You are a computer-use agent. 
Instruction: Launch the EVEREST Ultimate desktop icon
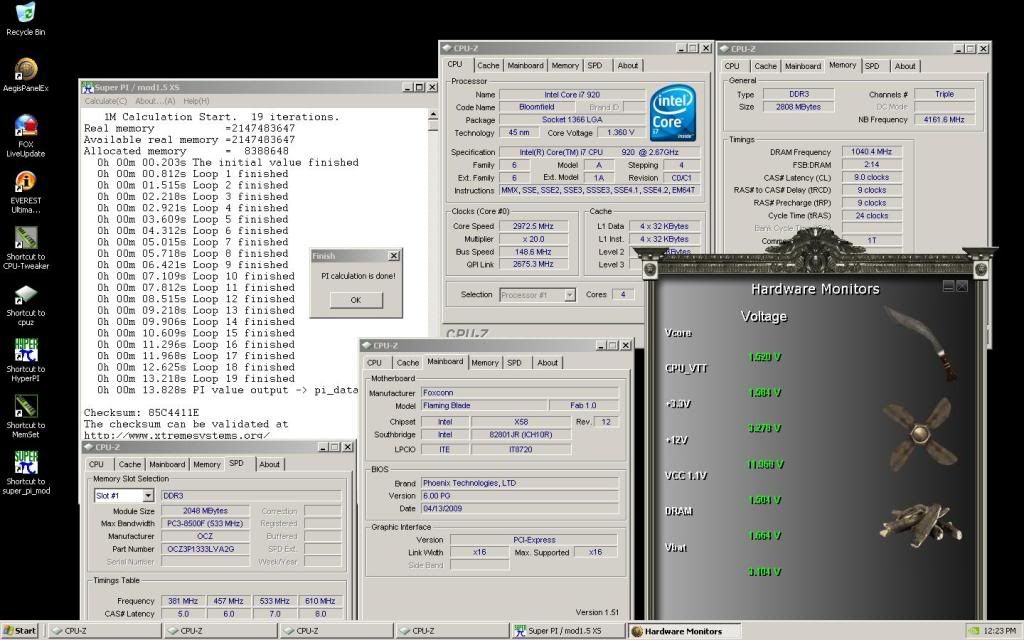pos(25,182)
